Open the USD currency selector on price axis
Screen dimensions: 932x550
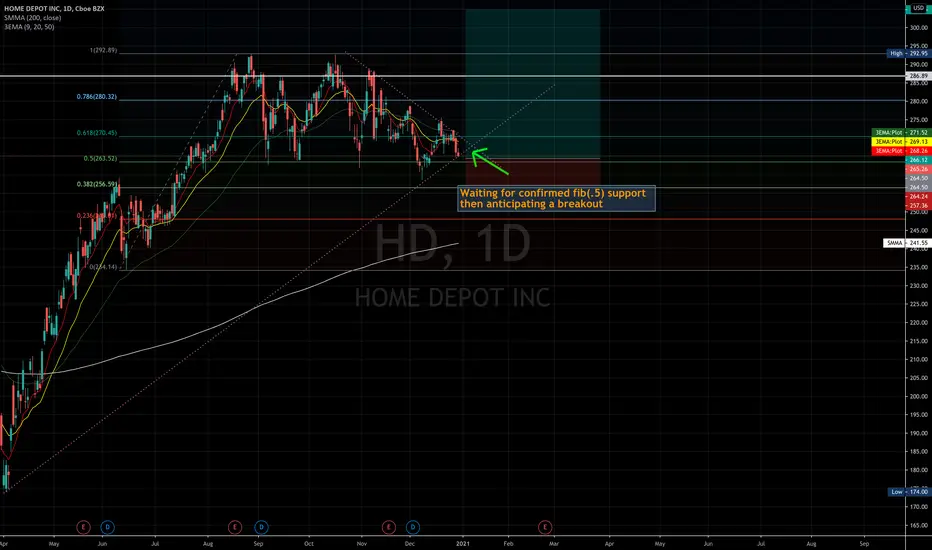pos(918,8)
